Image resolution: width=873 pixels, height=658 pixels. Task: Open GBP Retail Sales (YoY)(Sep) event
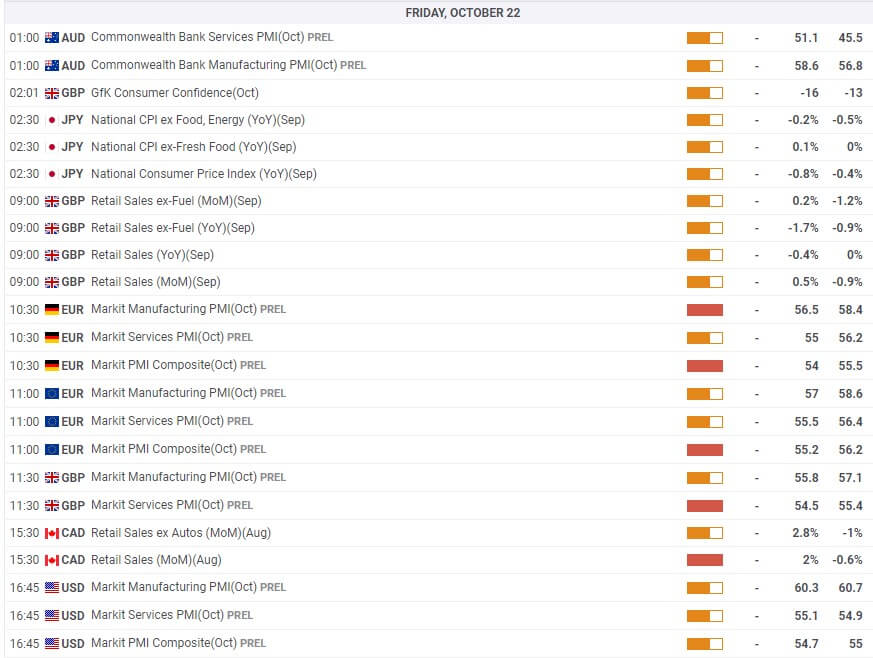click(x=152, y=255)
